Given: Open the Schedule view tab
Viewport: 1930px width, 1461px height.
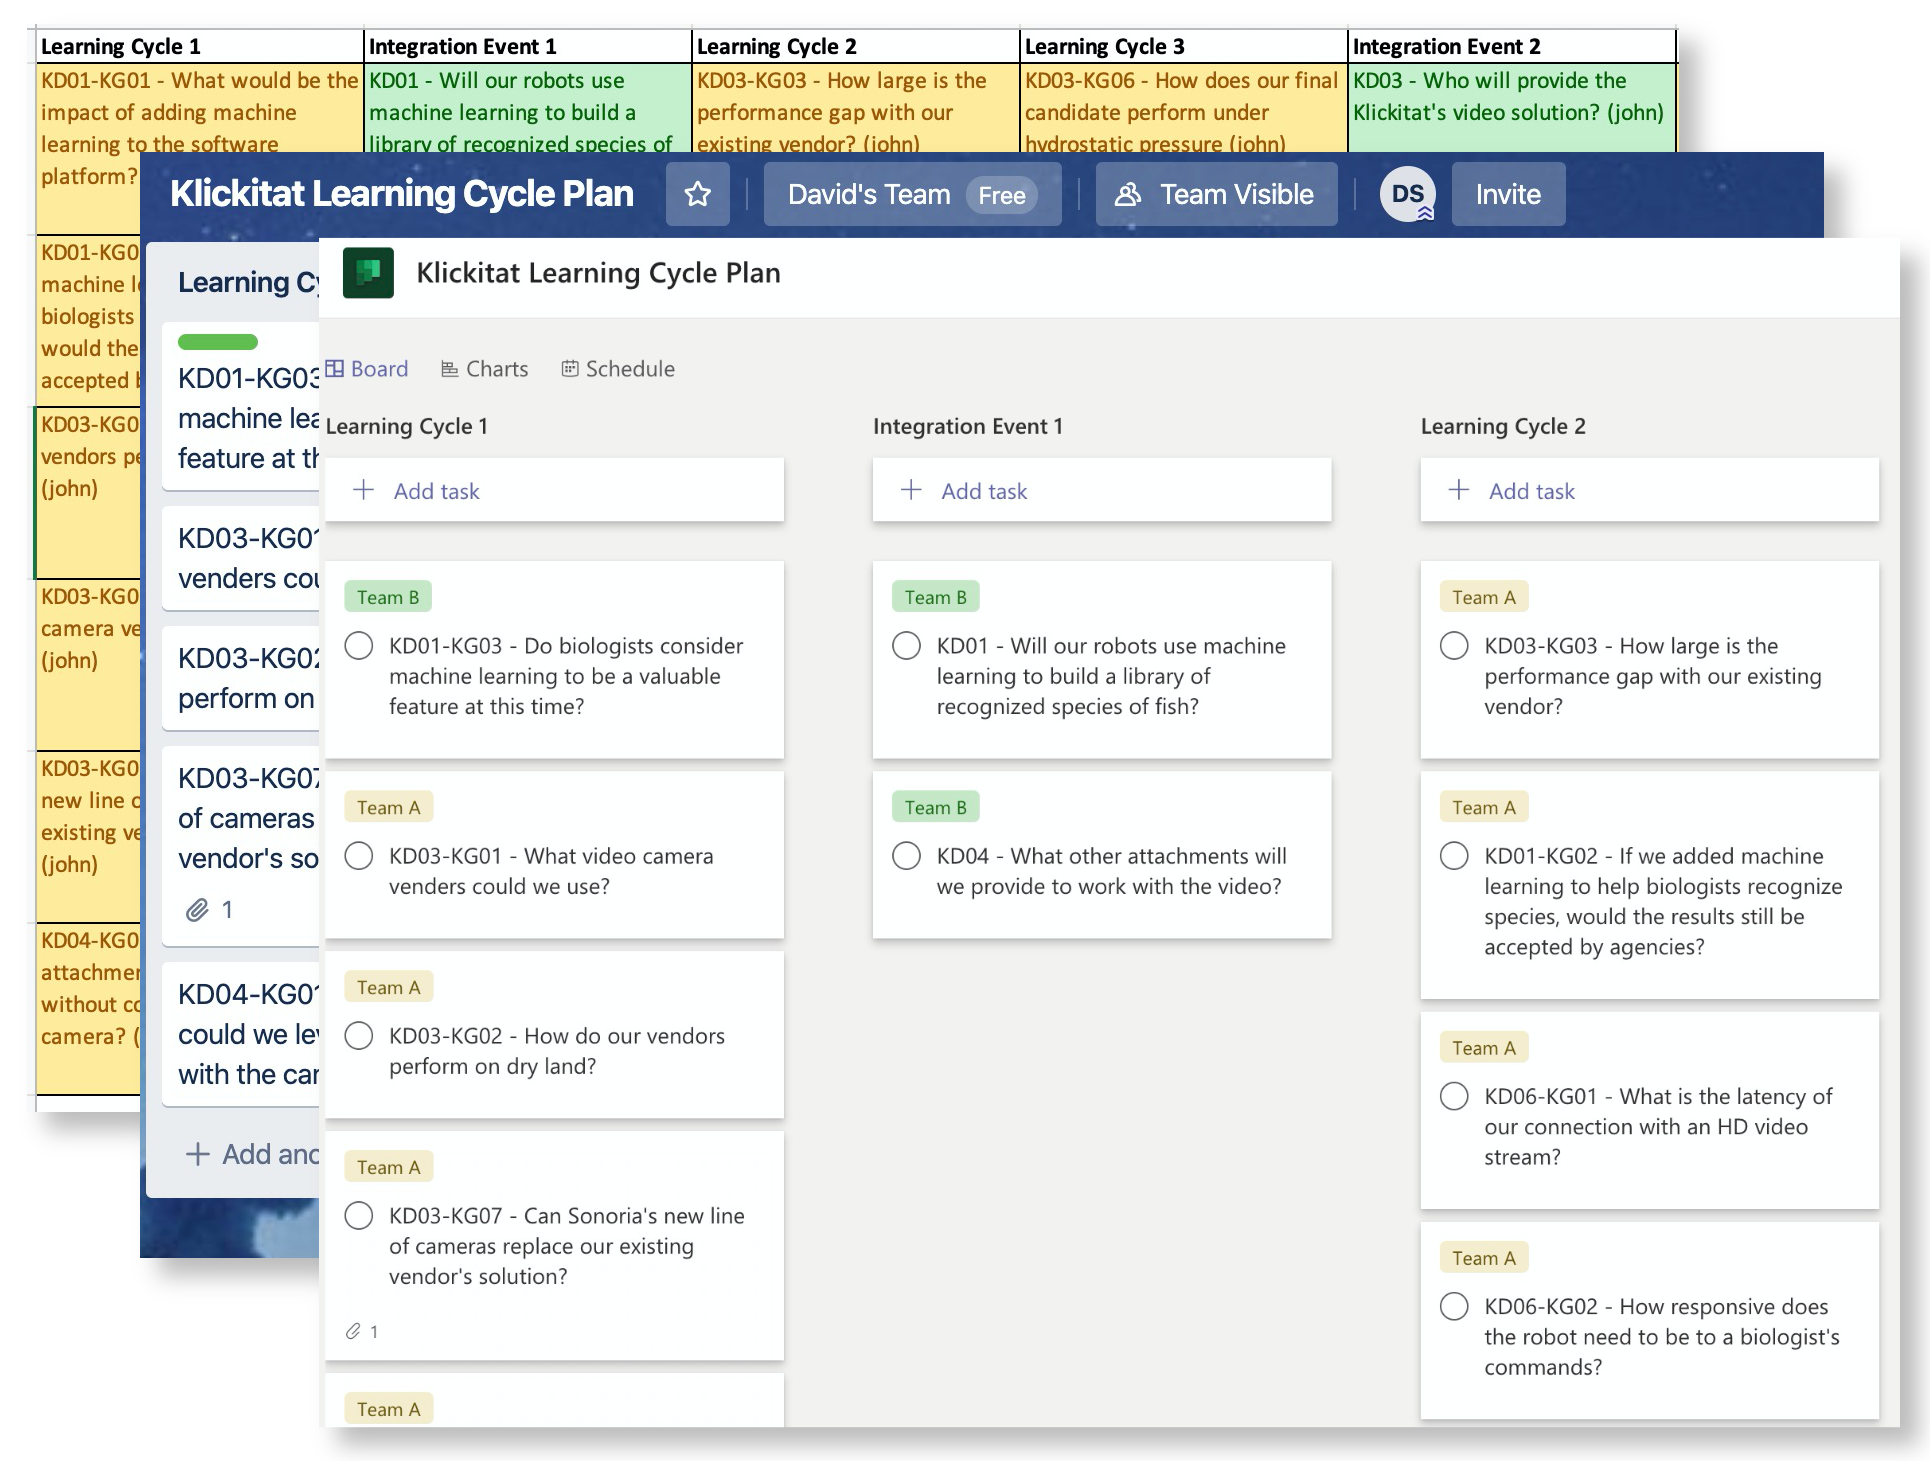Looking at the screenshot, I should [618, 369].
